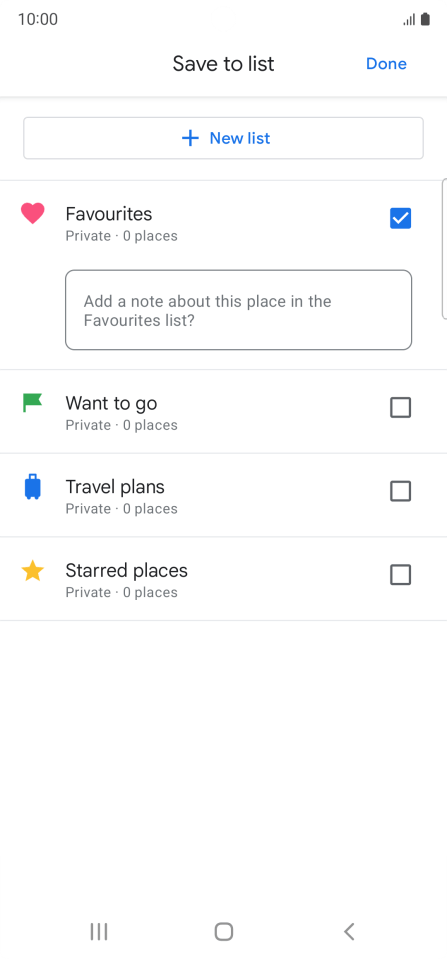This screenshot has height=959, width=447.
Task: Tap the pink heart Favourites icon
Action: click(x=32, y=213)
